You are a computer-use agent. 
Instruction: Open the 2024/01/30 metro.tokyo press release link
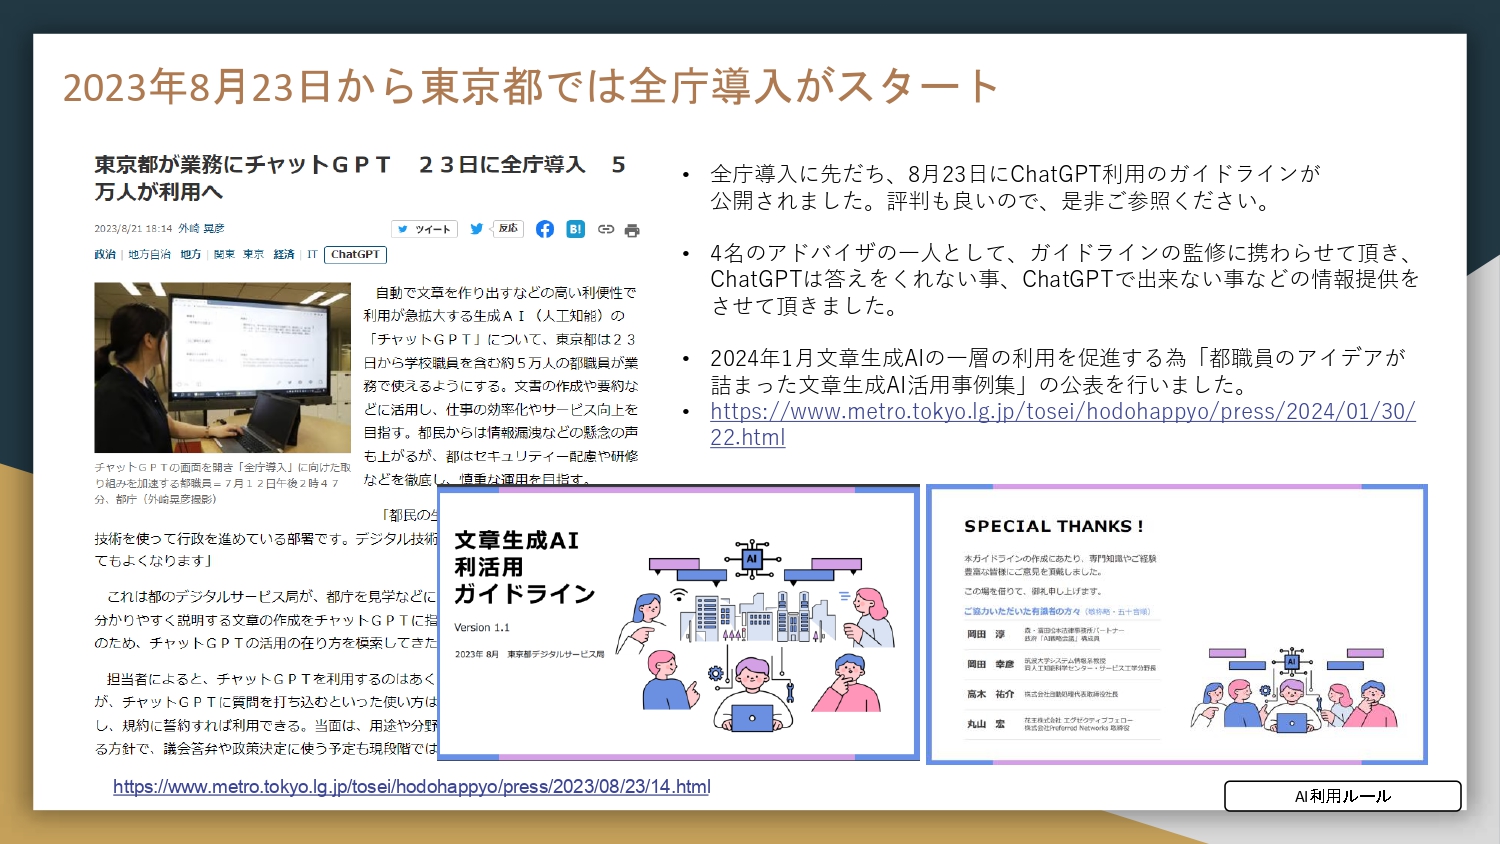(x=1062, y=424)
